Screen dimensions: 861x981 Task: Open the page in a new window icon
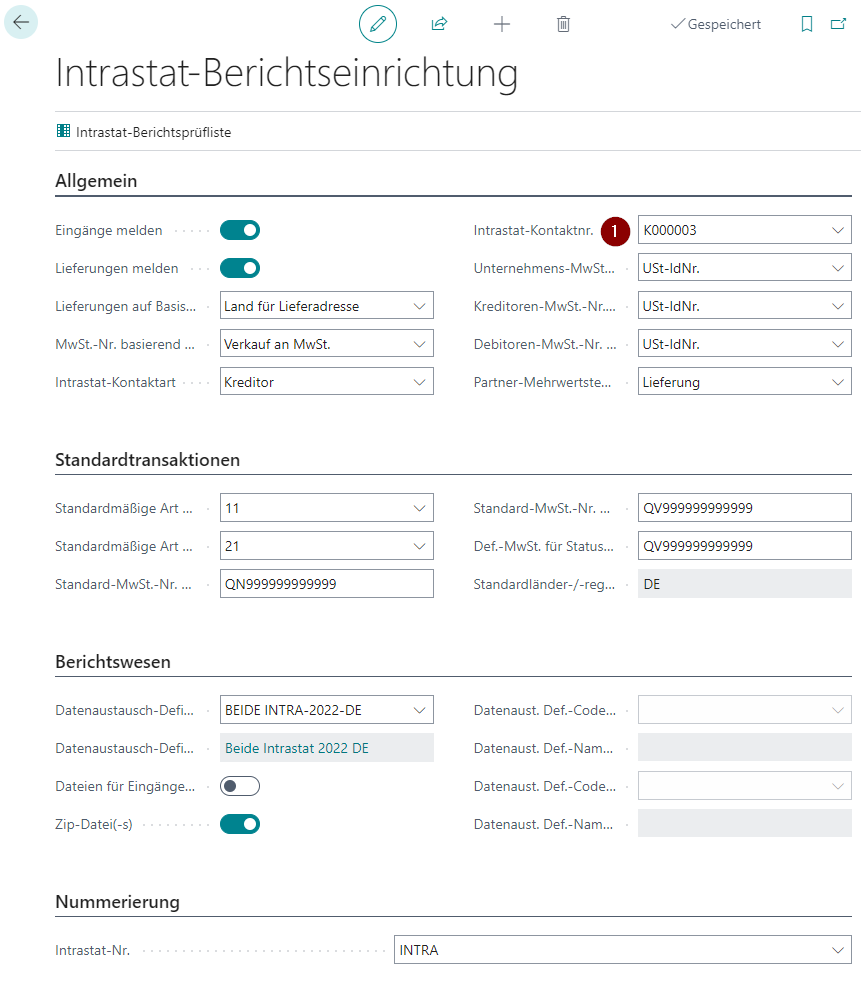839,22
